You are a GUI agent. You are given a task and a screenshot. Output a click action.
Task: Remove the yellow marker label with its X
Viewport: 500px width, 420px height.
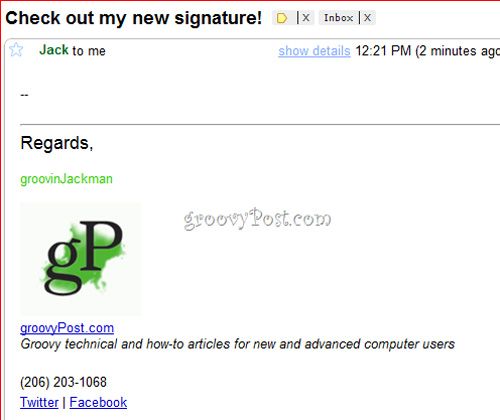(x=306, y=18)
